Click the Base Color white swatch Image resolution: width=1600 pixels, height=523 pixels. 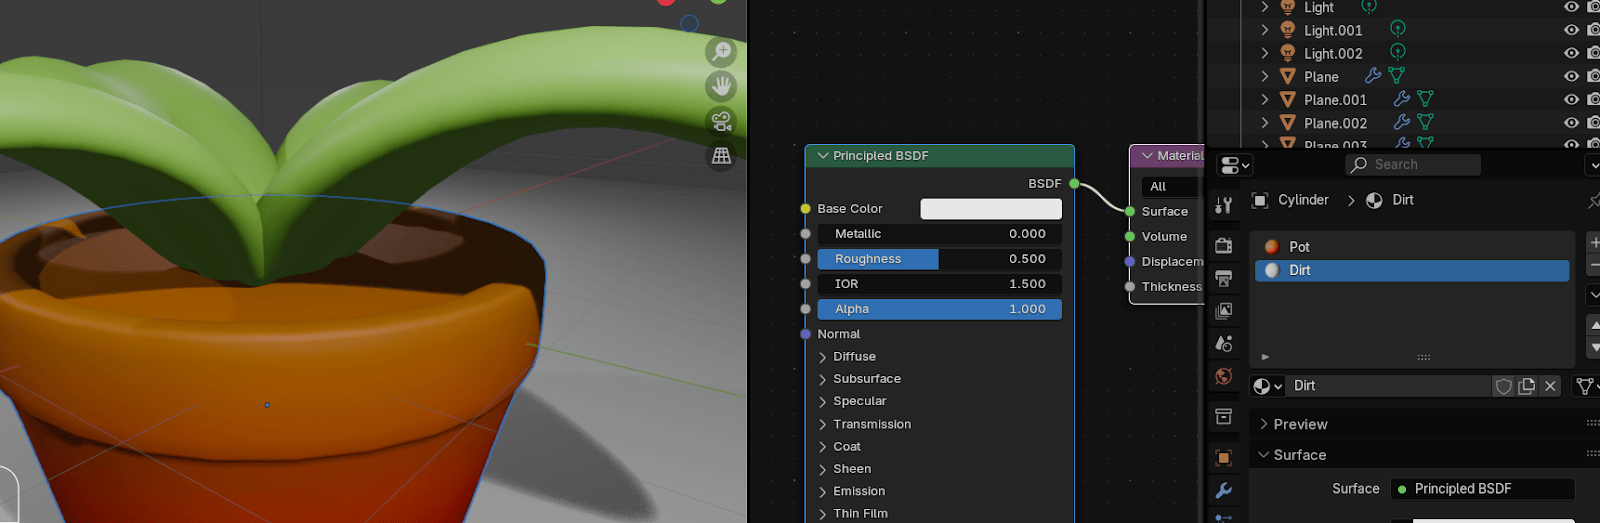point(990,209)
